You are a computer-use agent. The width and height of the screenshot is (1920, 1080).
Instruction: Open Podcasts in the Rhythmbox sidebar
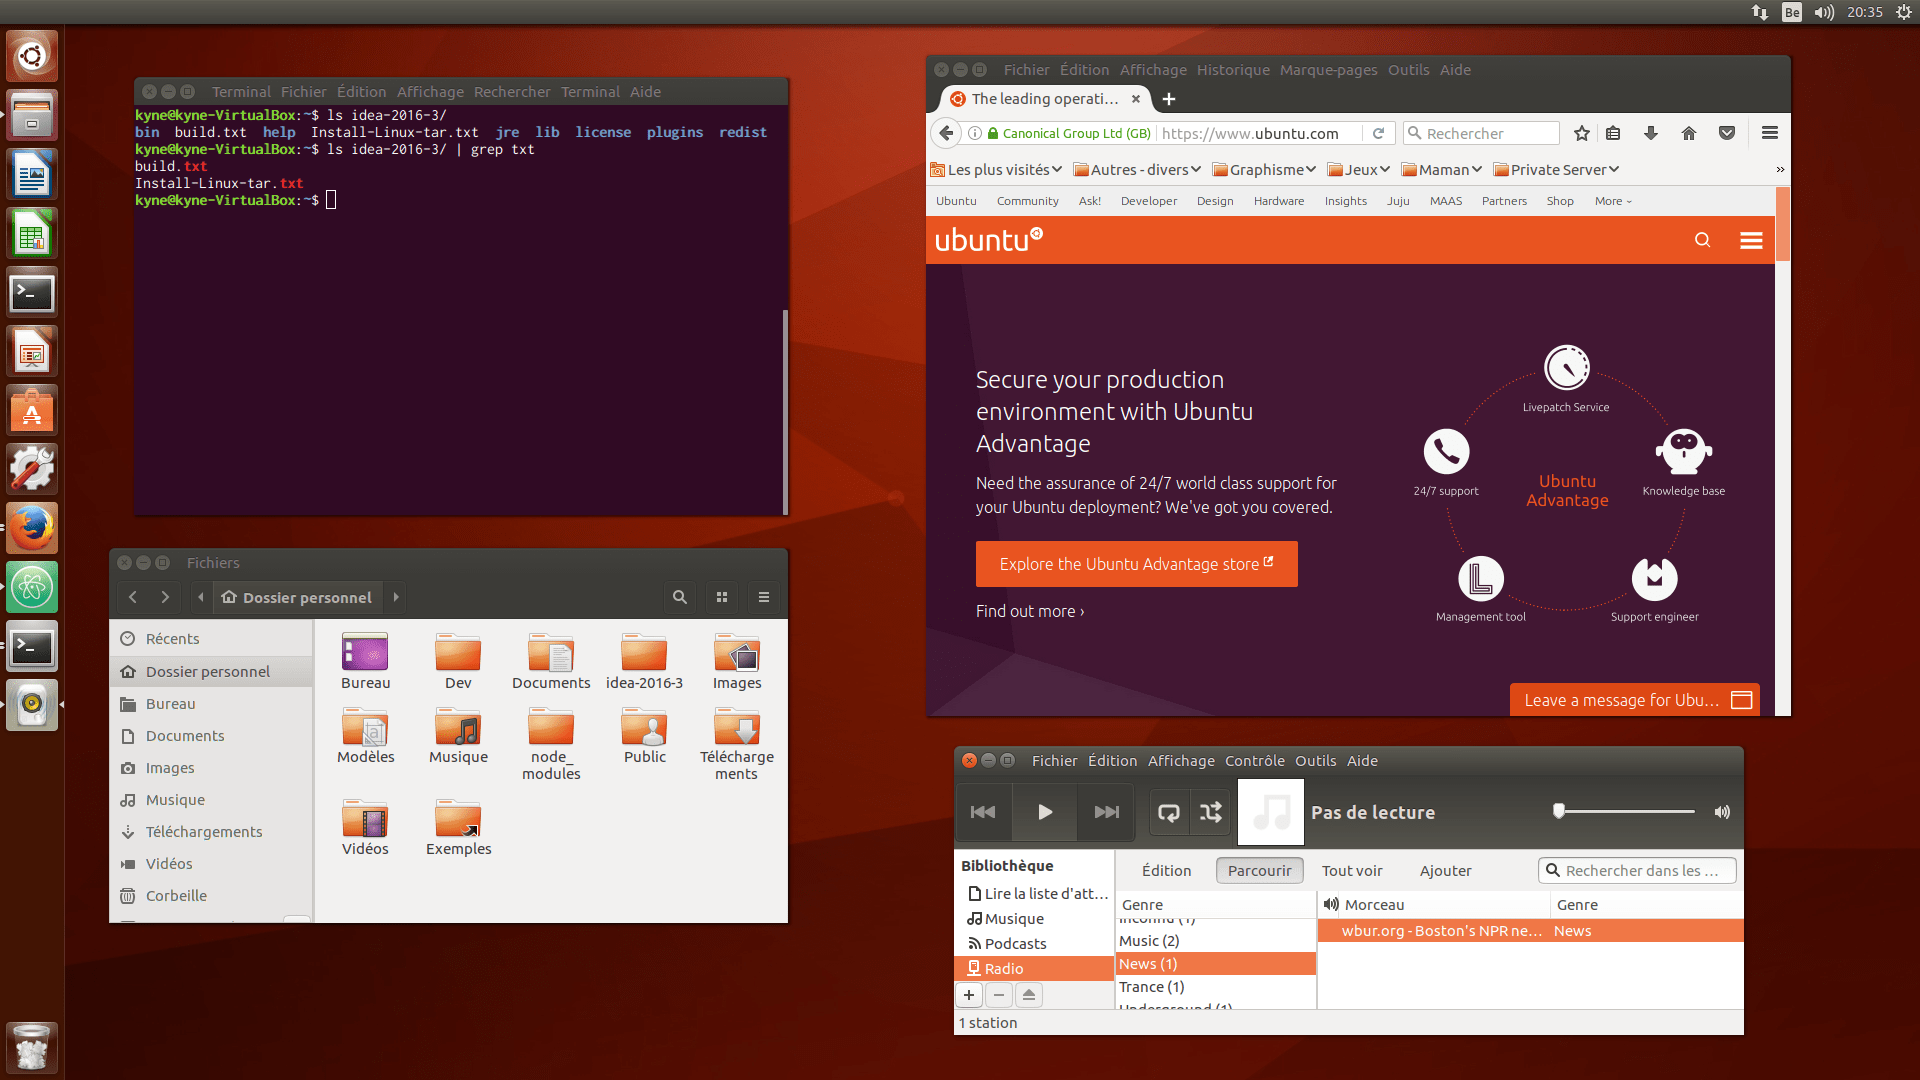click(x=1015, y=943)
